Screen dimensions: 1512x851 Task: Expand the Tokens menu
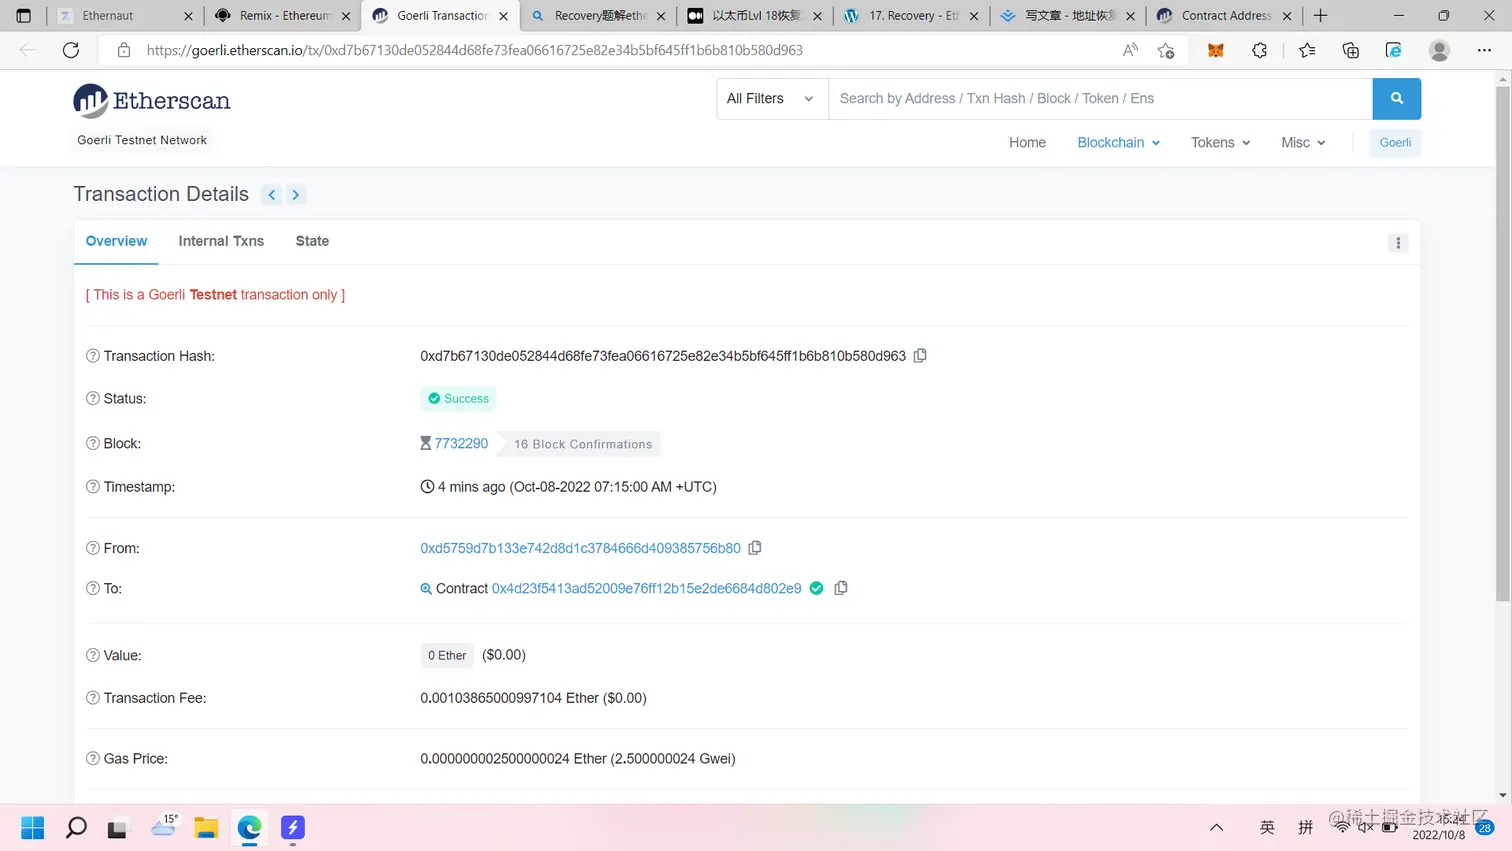[1220, 142]
